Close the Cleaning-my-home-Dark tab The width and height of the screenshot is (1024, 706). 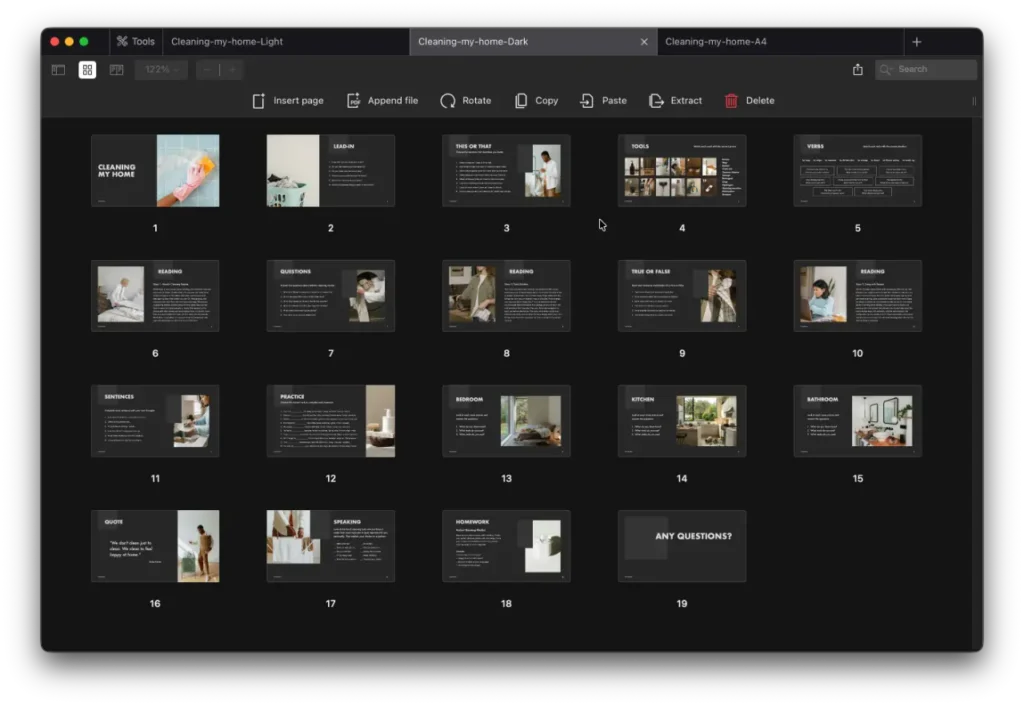point(644,42)
